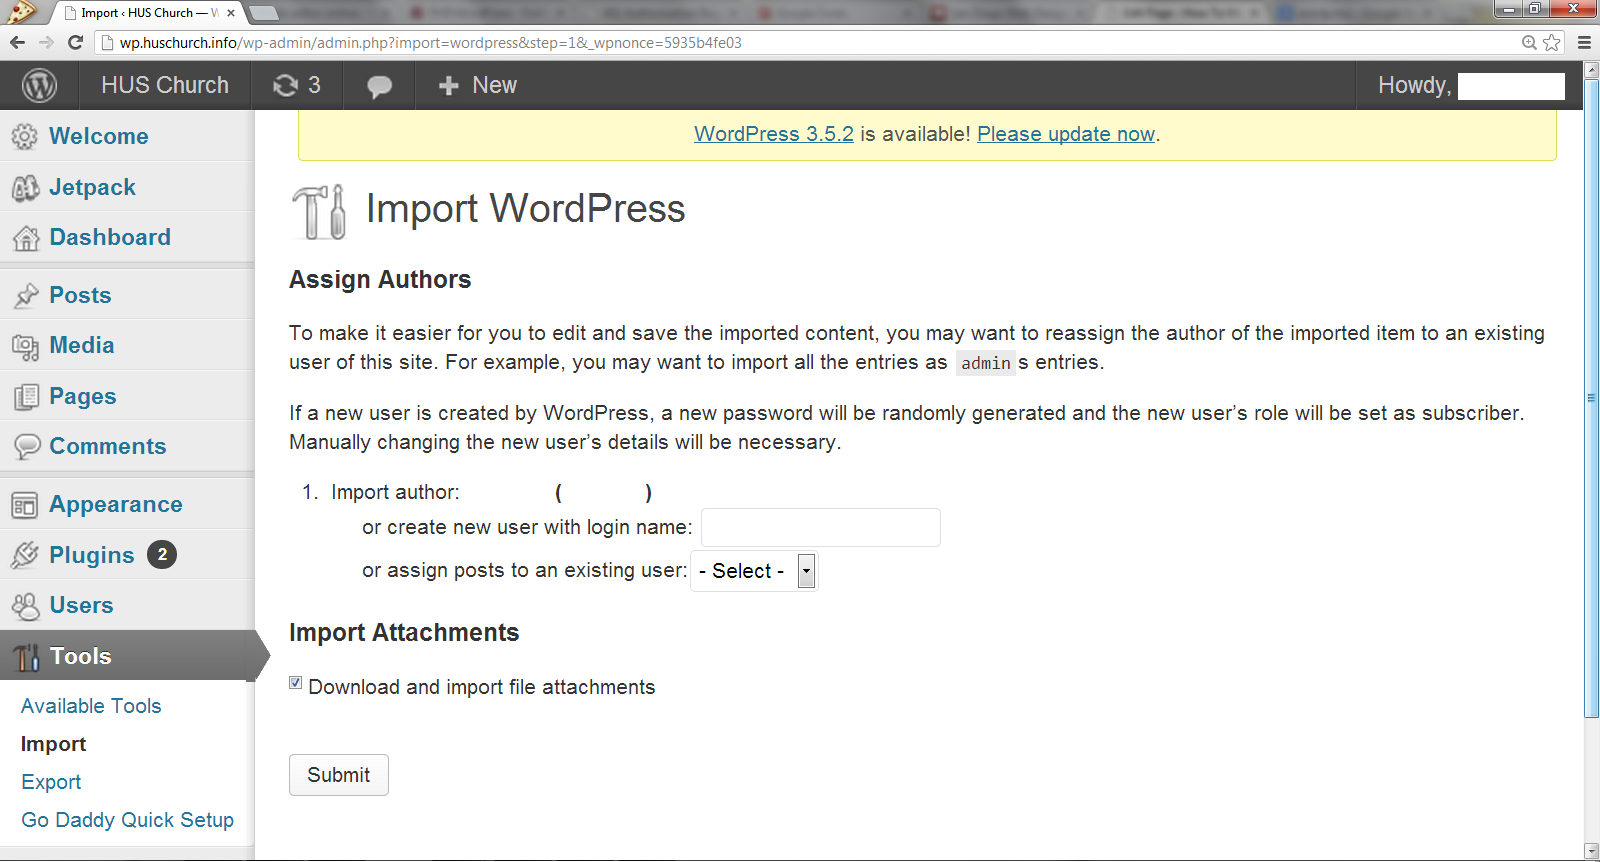
Task: Click the Users sidebar icon
Action: [x=25, y=606]
